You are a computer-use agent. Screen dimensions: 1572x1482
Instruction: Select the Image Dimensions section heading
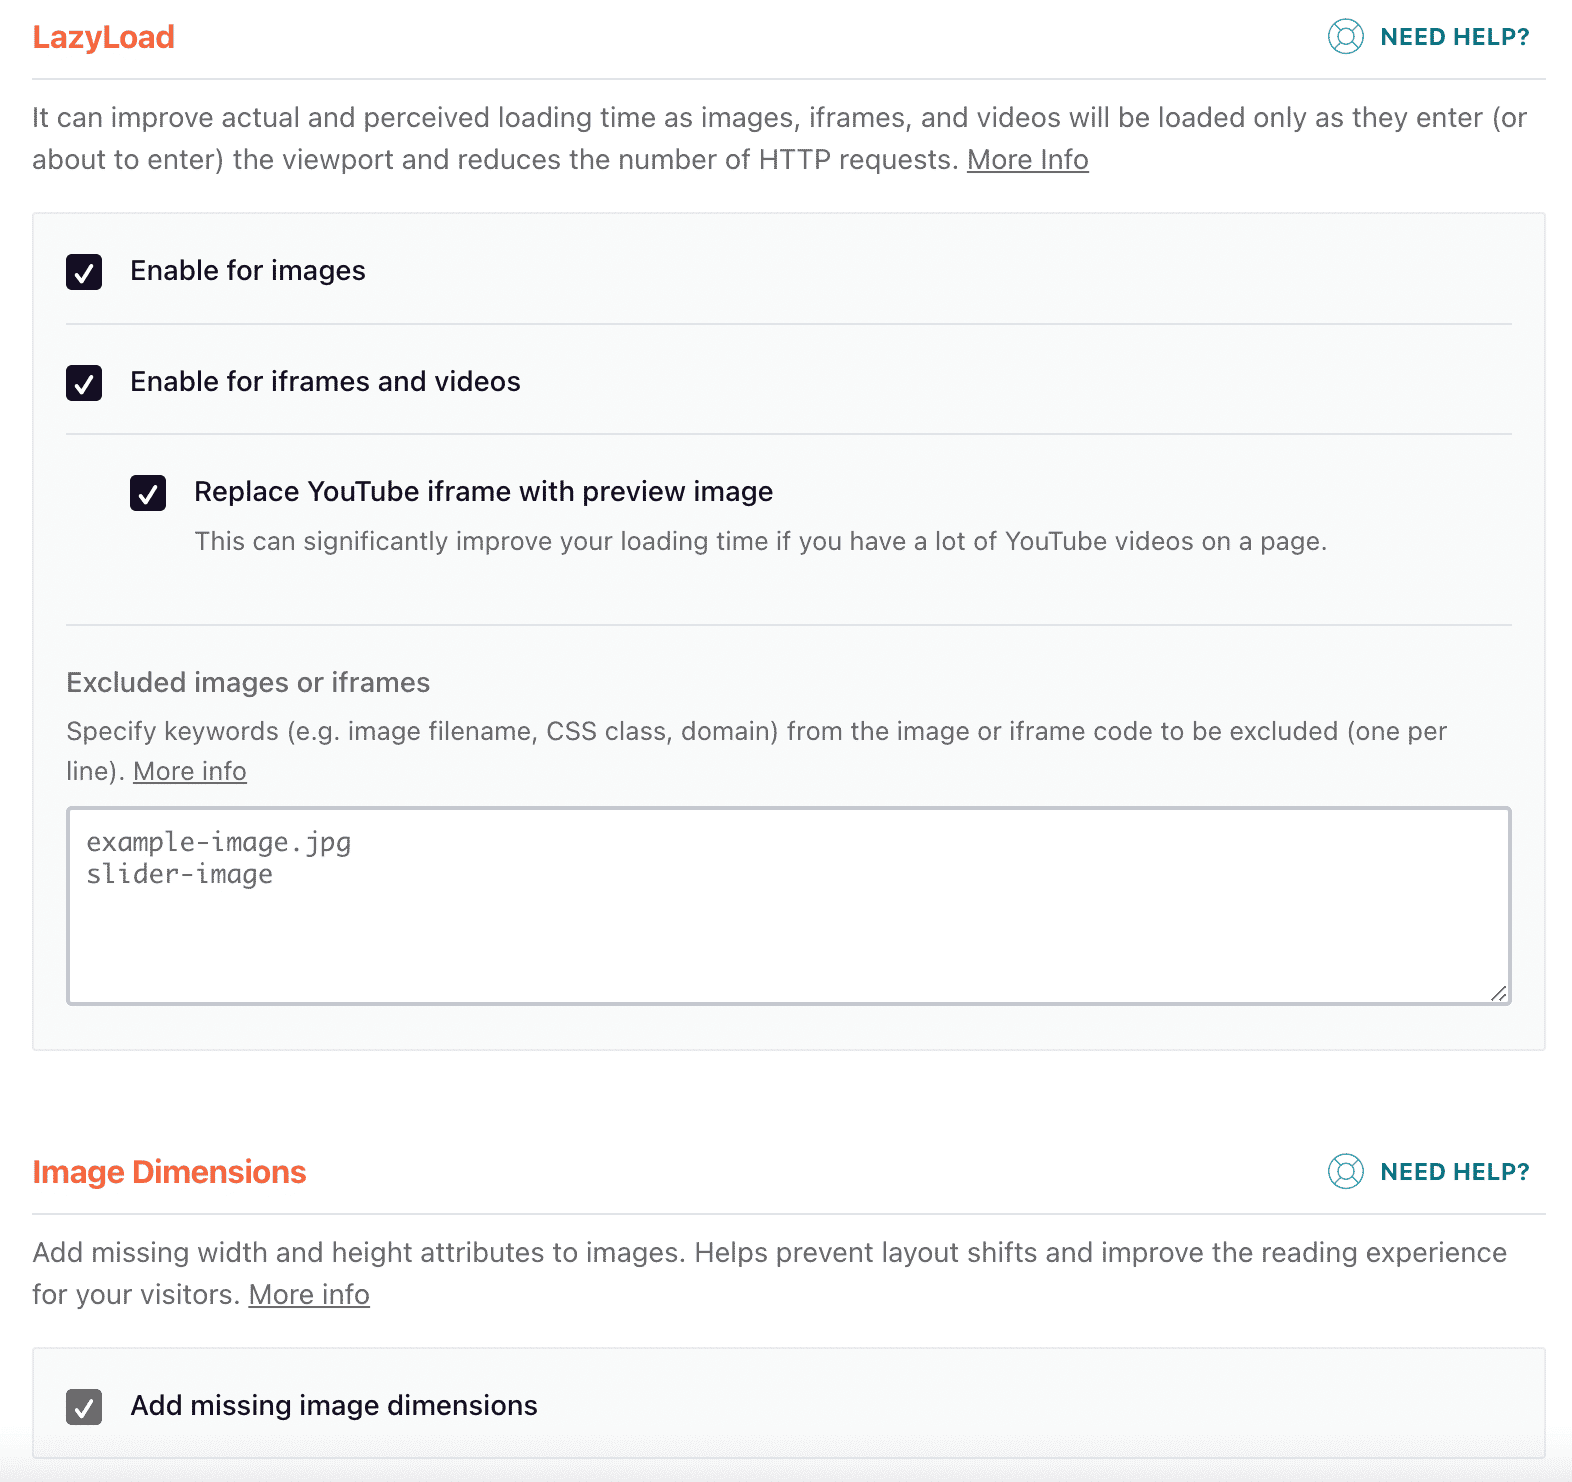point(169,1172)
